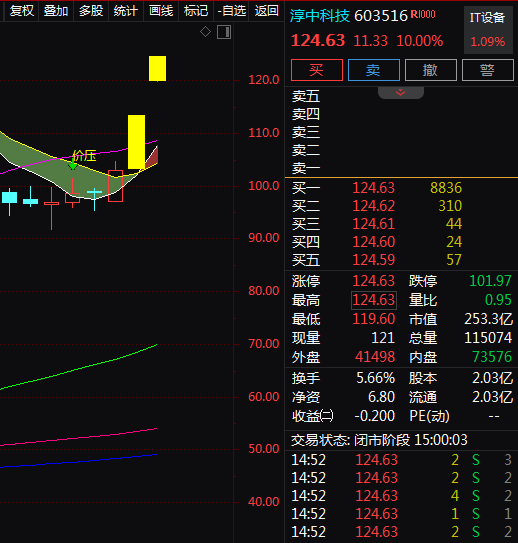
Task: Click 买一 volume 8836
Action: 446,188
